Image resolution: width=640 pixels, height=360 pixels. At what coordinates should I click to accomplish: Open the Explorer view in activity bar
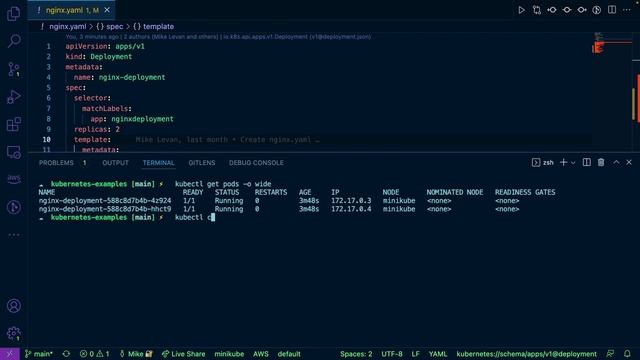pos(13,13)
